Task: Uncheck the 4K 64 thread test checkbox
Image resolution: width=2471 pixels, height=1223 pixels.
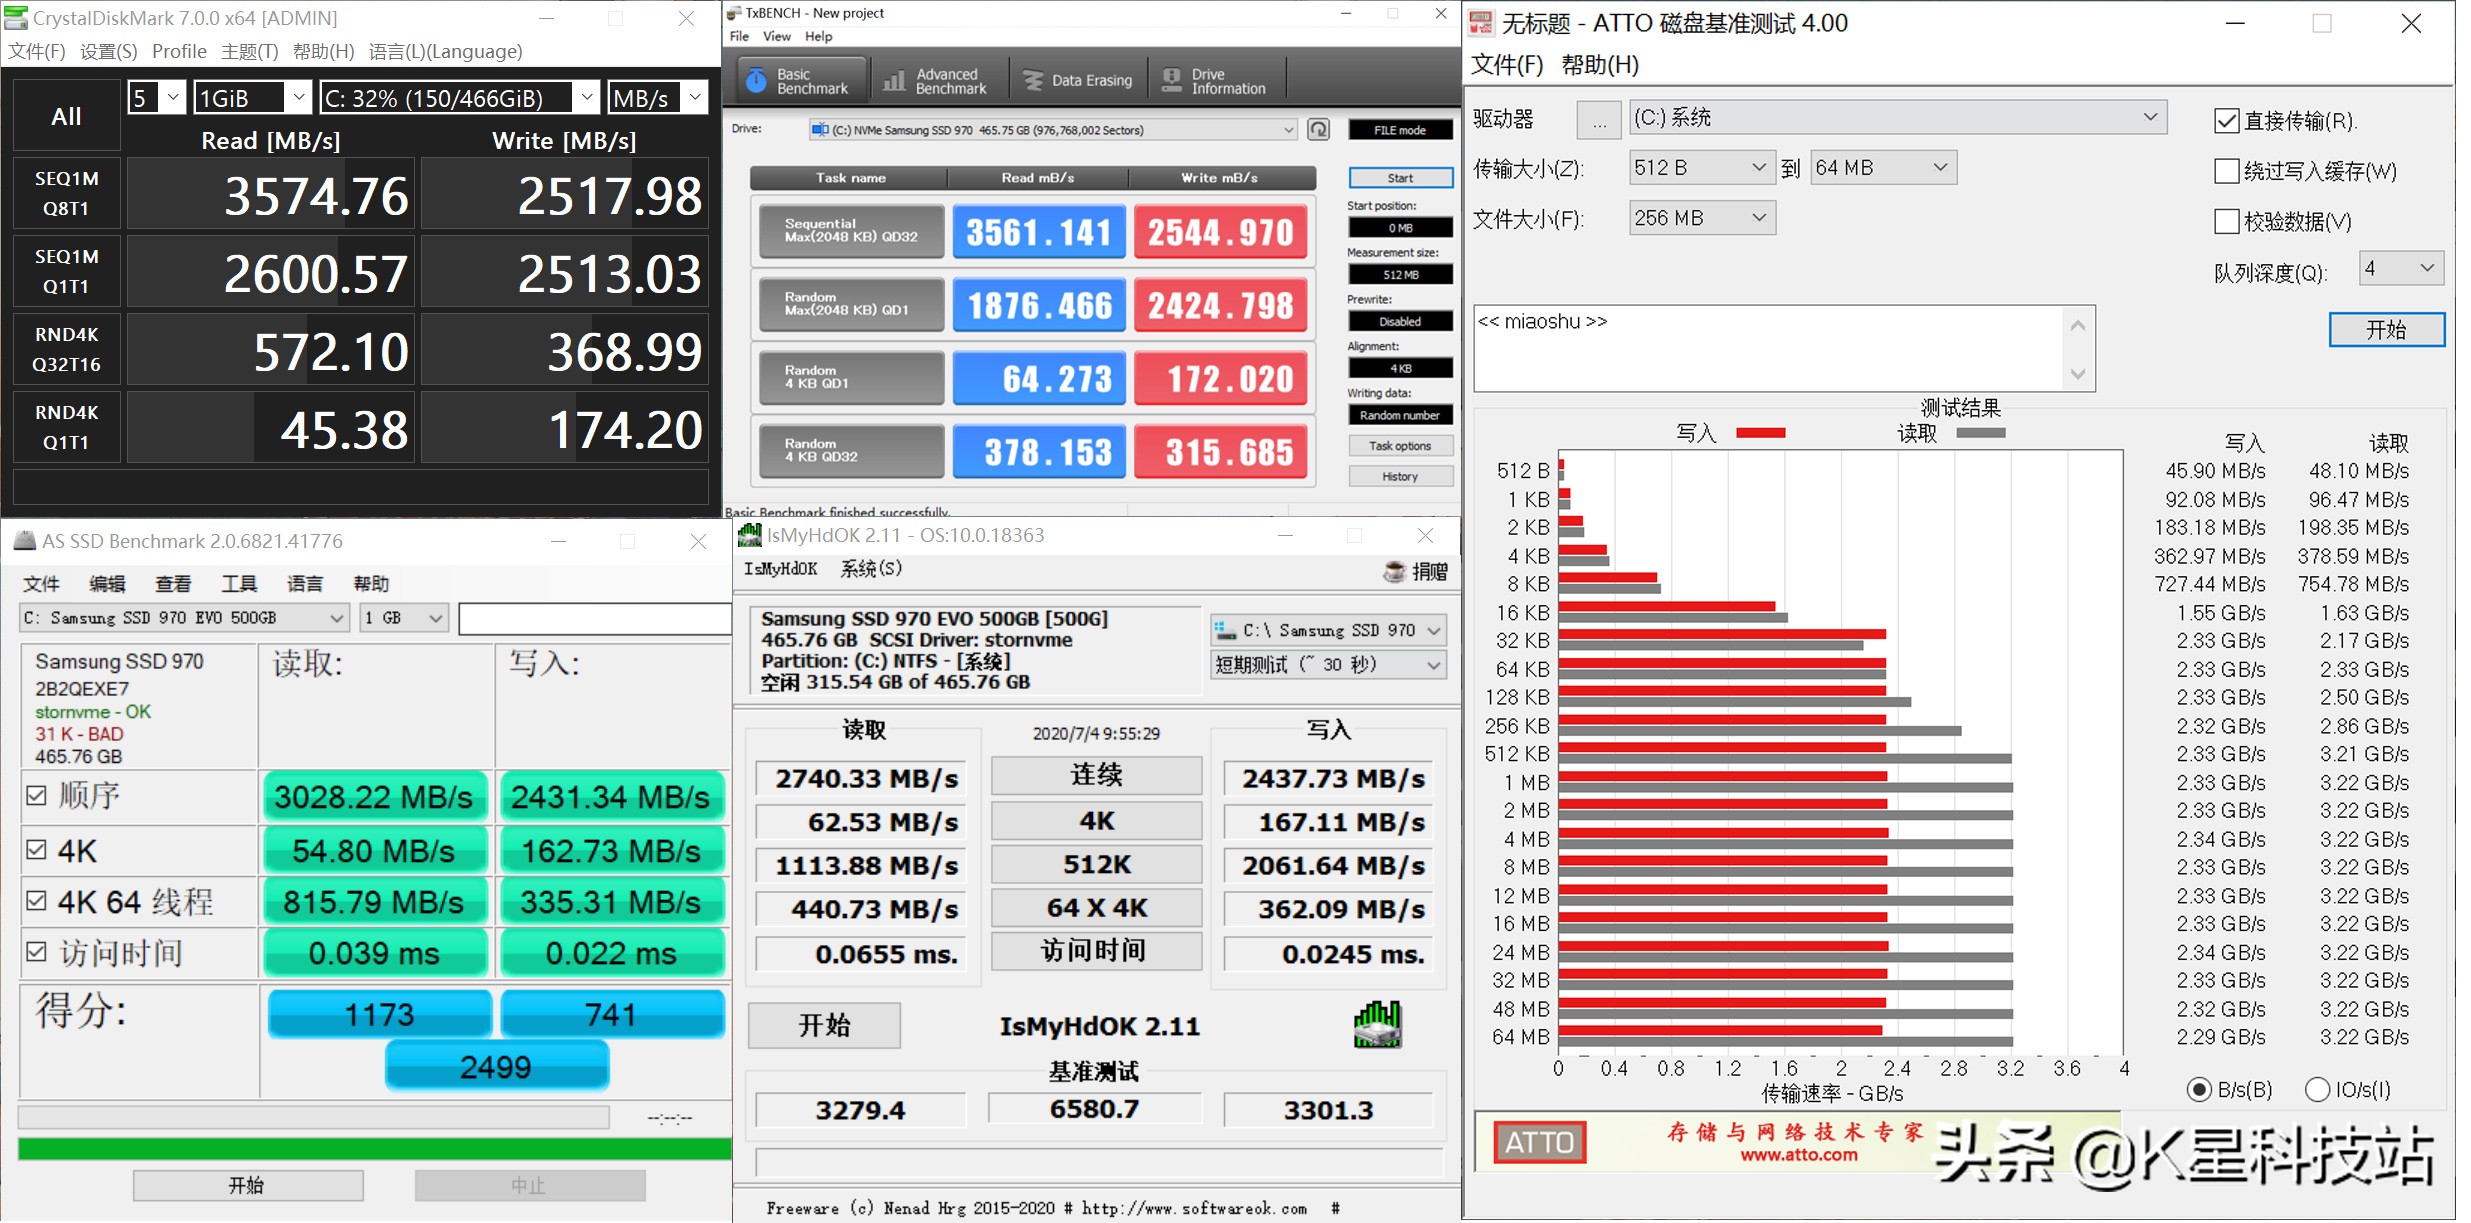Action: (x=37, y=901)
